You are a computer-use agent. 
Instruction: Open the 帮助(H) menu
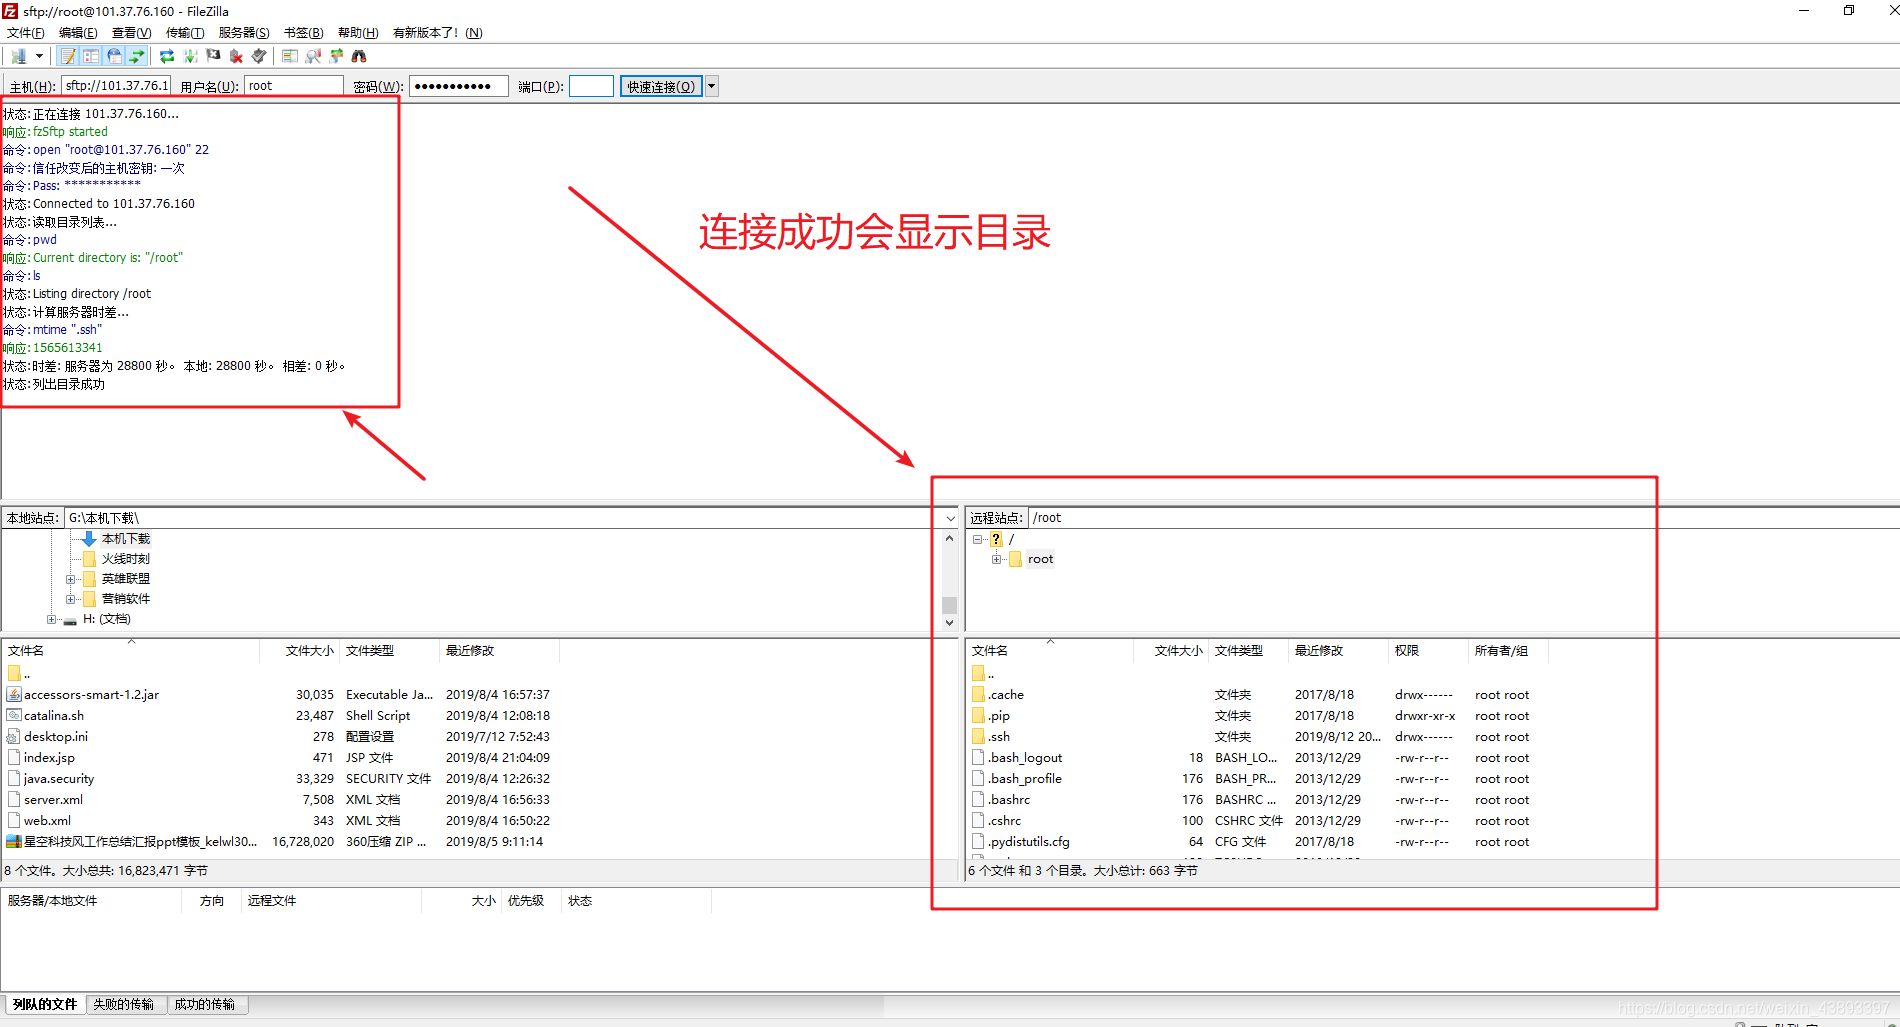click(358, 33)
